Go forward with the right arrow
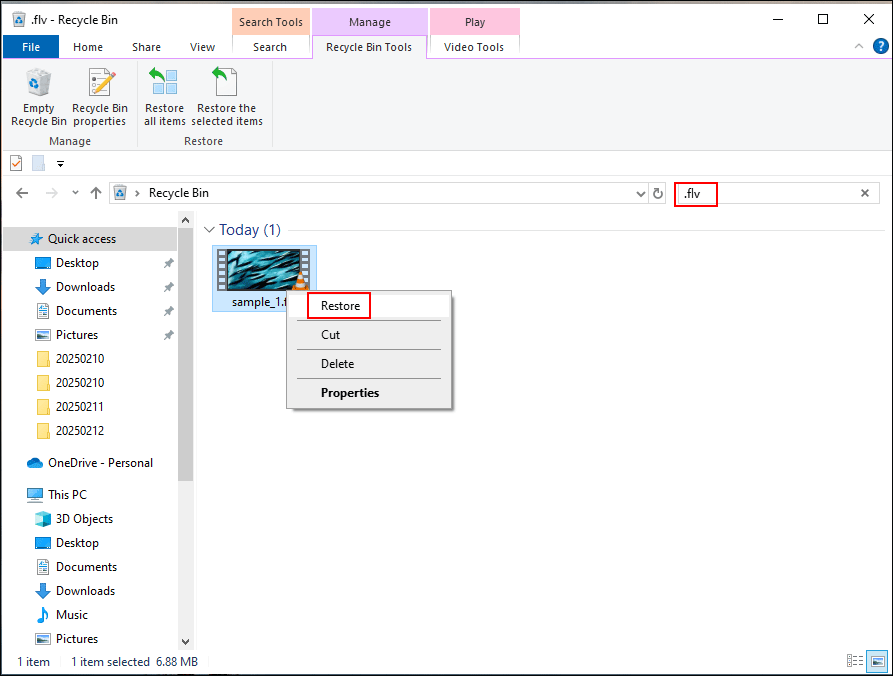The image size is (893, 676). (x=52, y=193)
